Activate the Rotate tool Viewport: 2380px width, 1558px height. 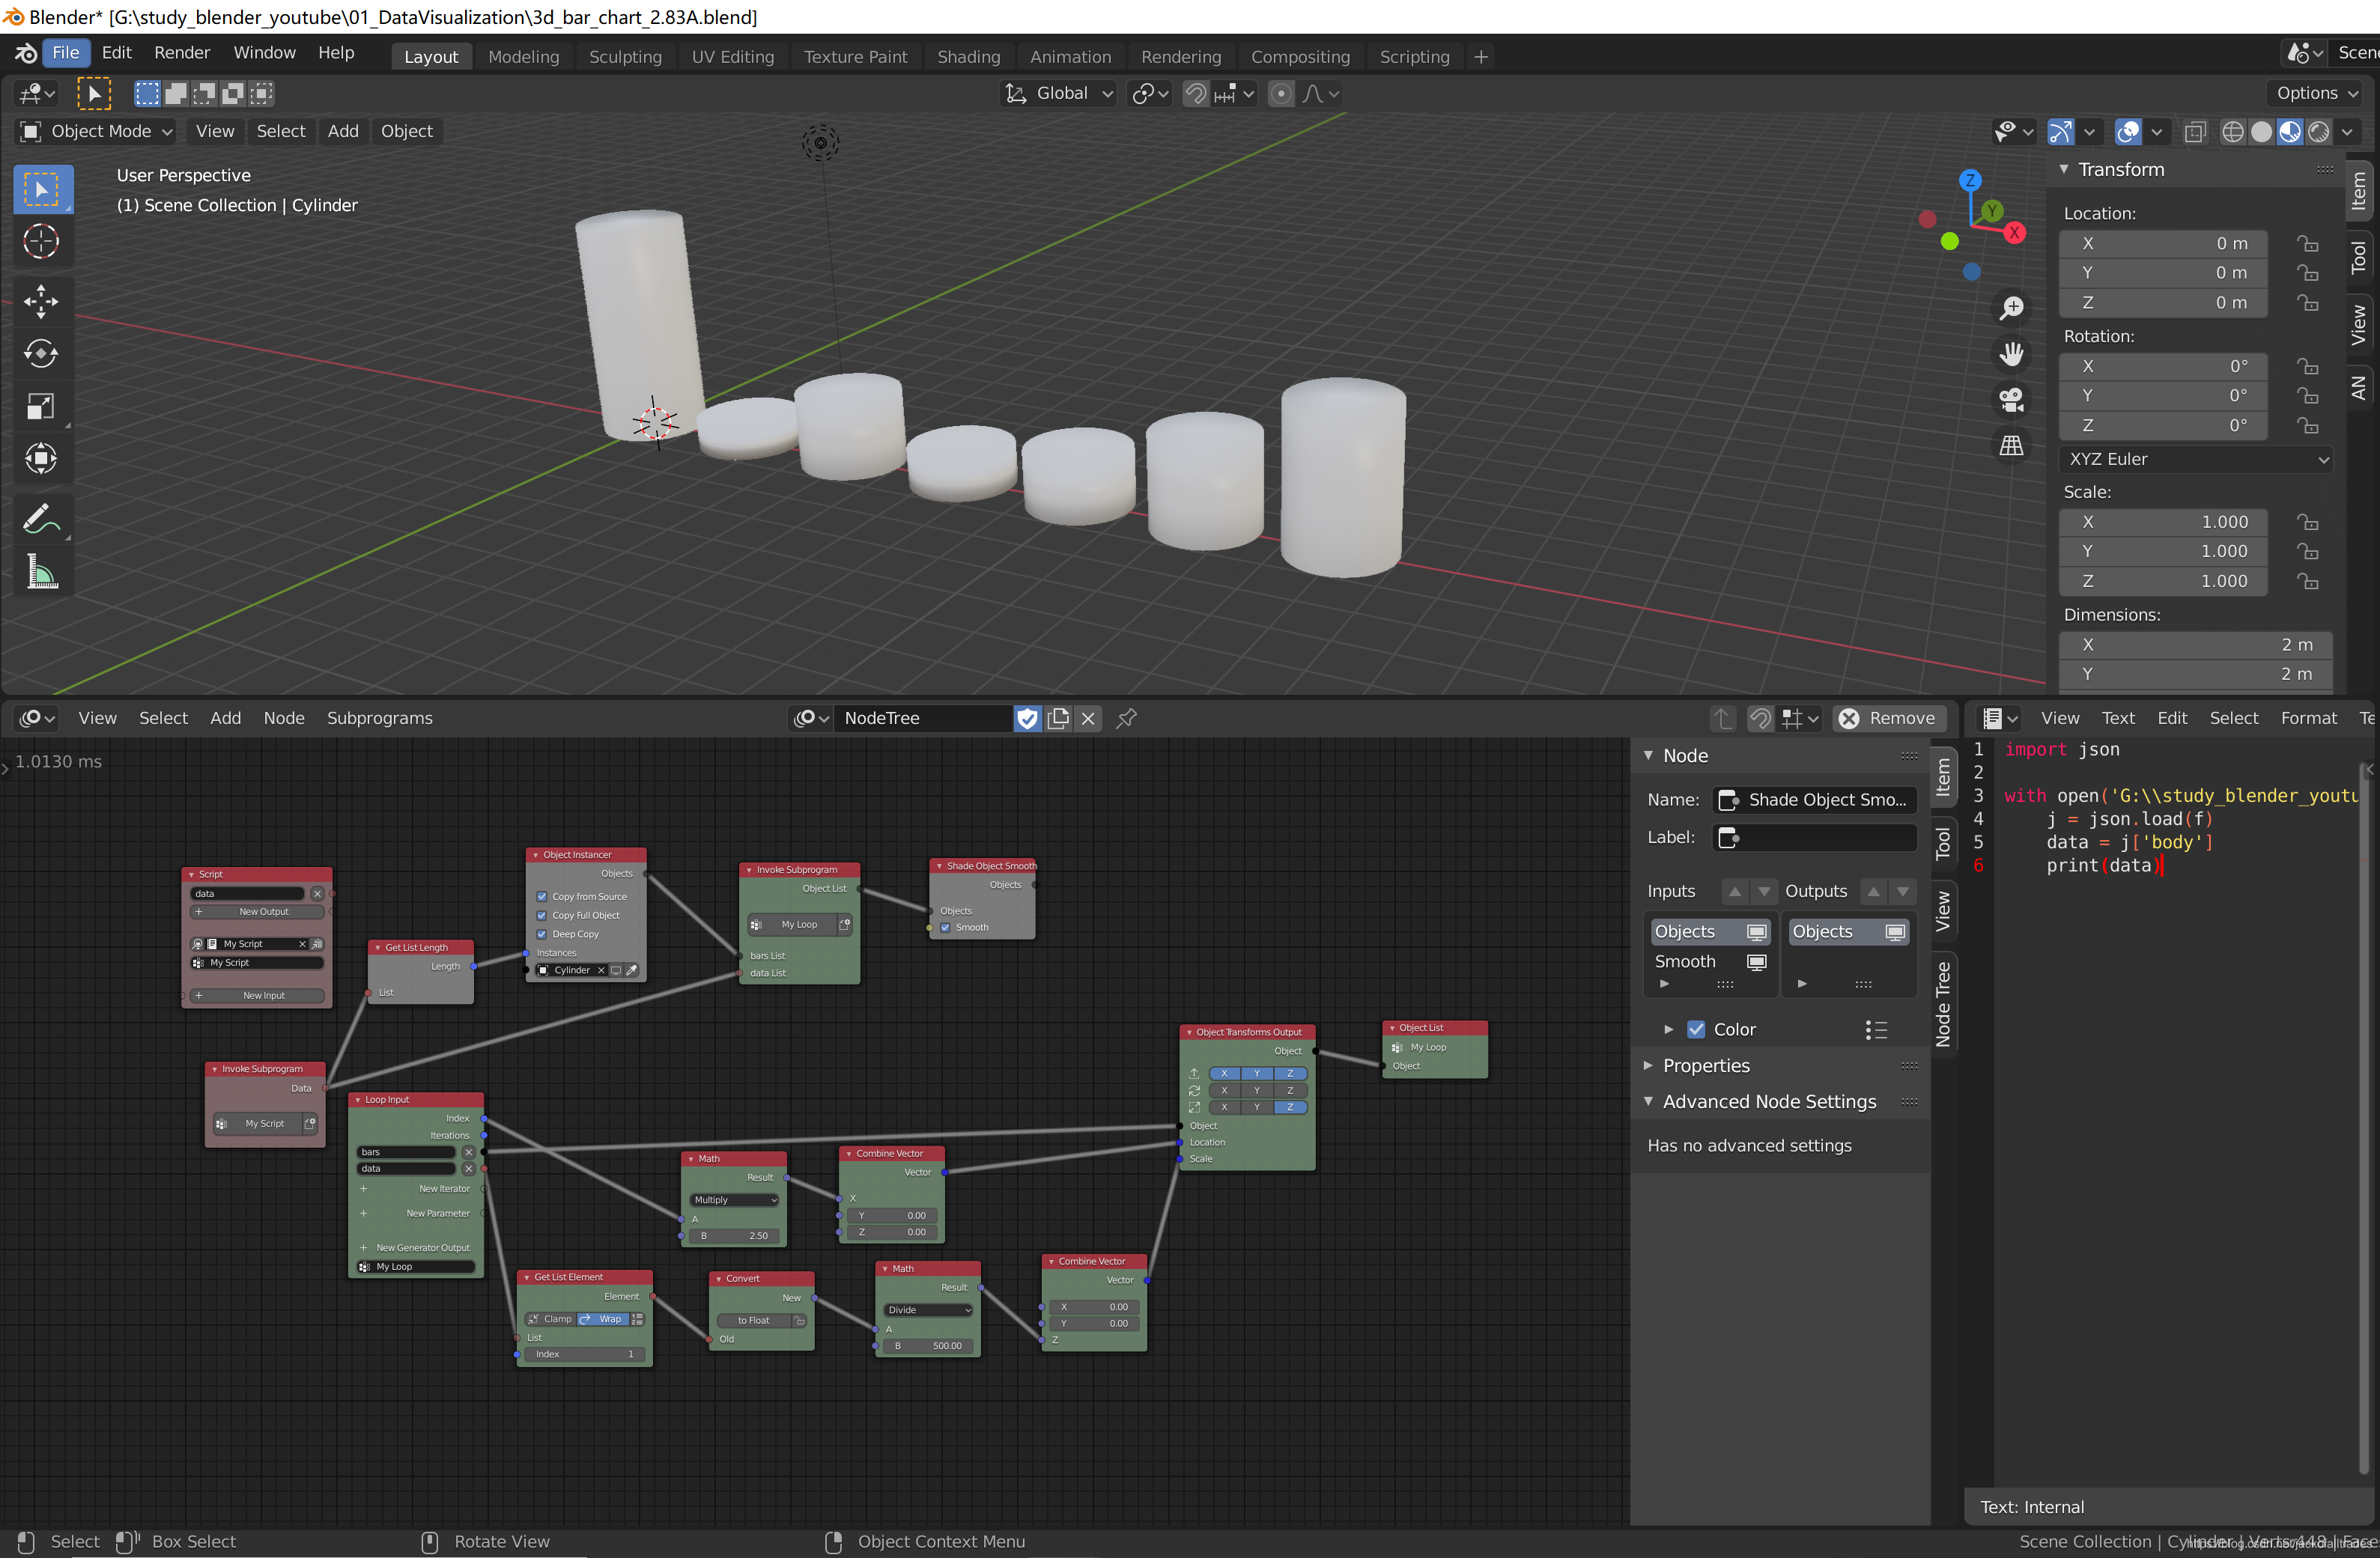coord(41,353)
